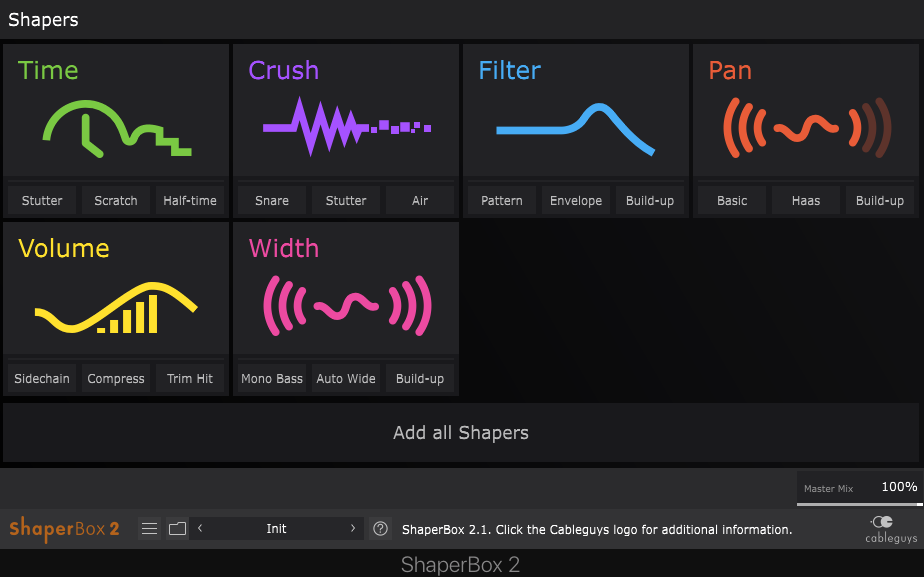The height and width of the screenshot is (577, 924).
Task: Click the Add all Shapers button
Action: 461,433
